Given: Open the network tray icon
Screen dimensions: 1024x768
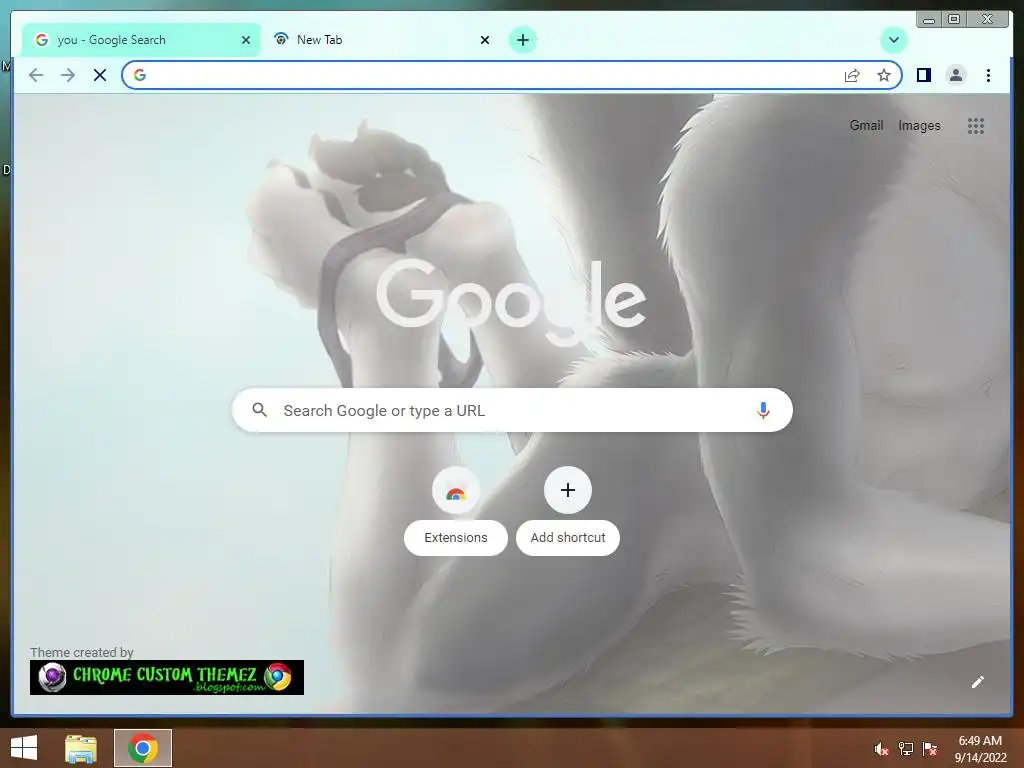Looking at the screenshot, I should [905, 748].
